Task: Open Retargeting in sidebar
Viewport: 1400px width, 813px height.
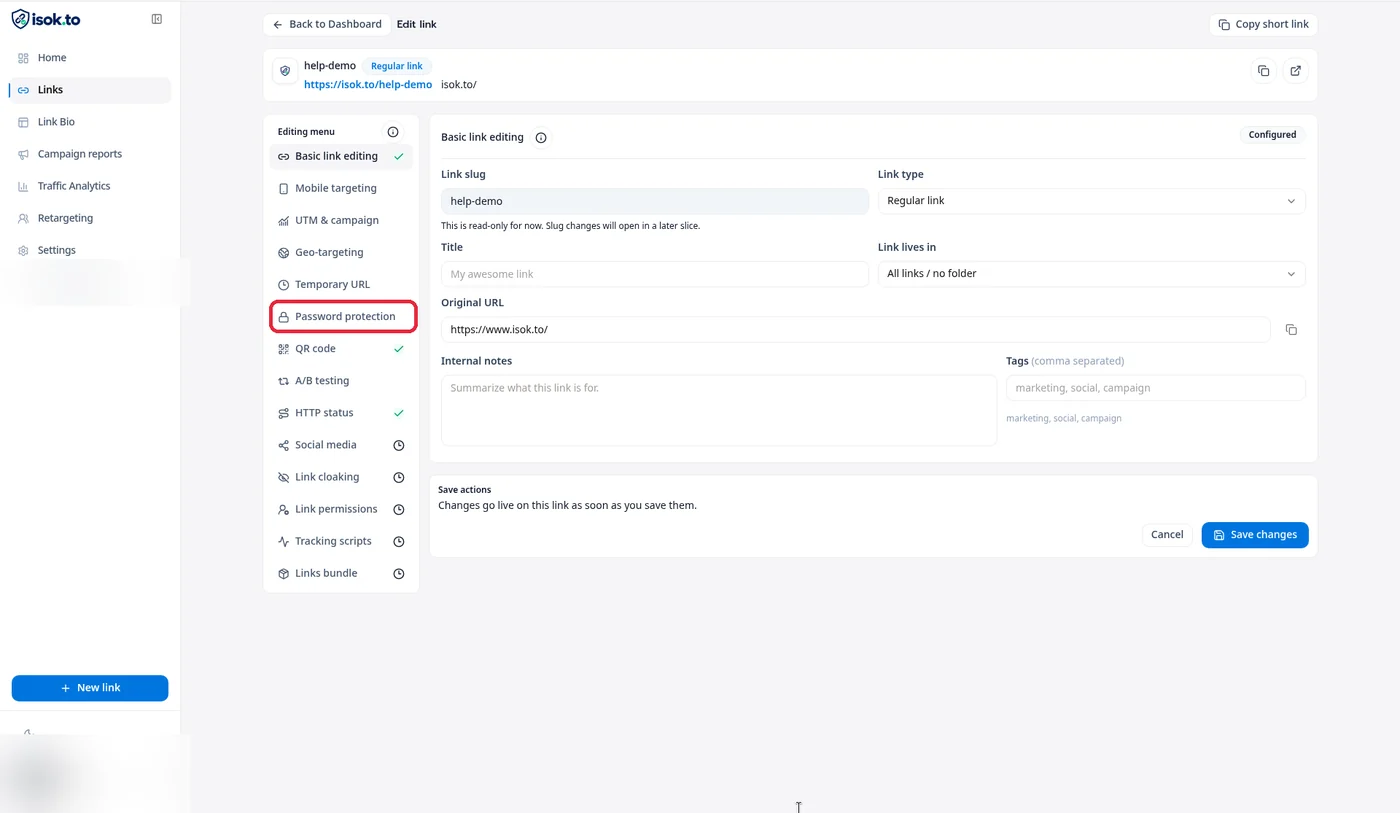Action: tap(90, 218)
